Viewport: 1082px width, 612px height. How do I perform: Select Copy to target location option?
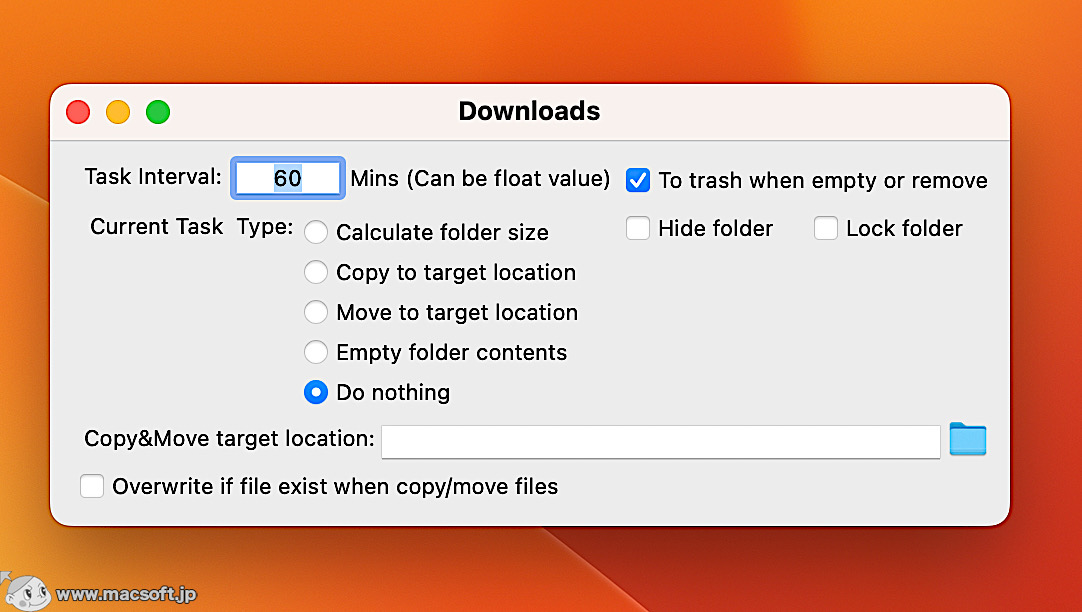tap(316, 272)
